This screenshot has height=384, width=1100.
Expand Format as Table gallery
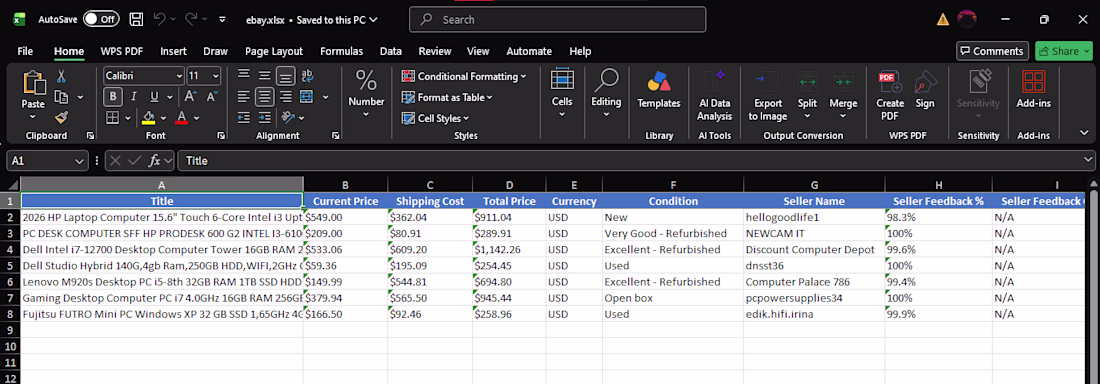pyautogui.click(x=489, y=98)
